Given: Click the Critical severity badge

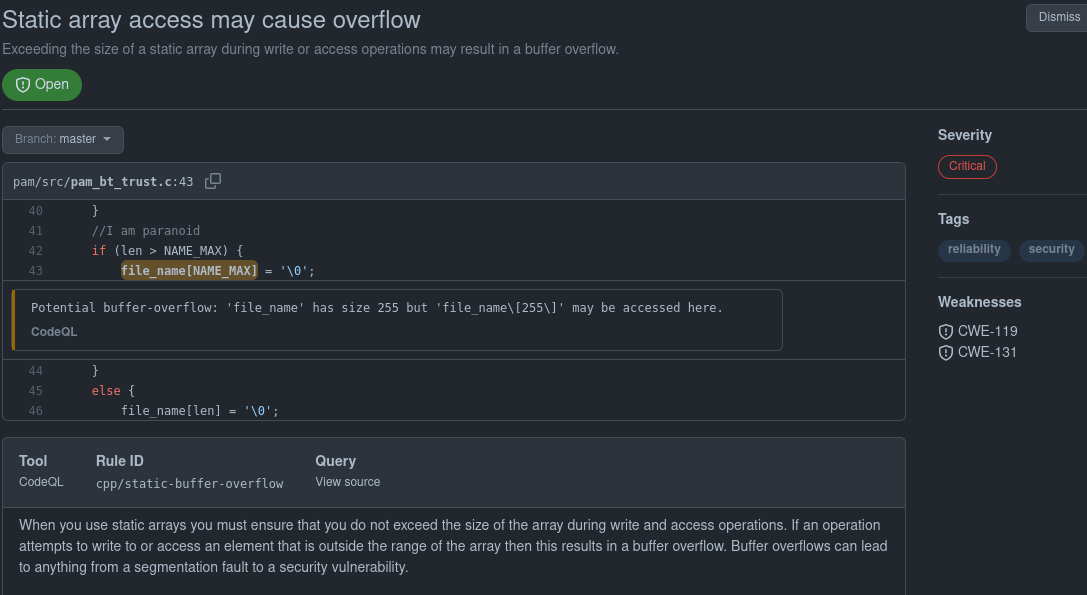Looking at the screenshot, I should point(967,167).
